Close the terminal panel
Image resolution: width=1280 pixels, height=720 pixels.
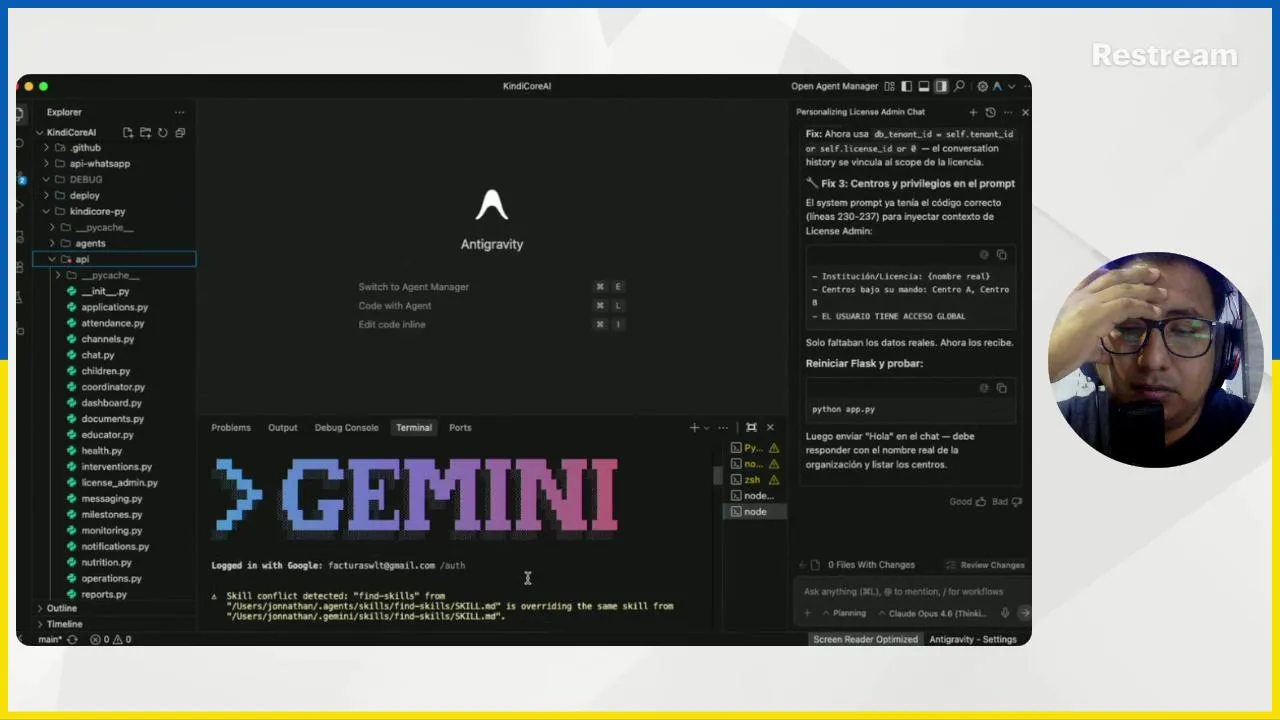[770, 428]
